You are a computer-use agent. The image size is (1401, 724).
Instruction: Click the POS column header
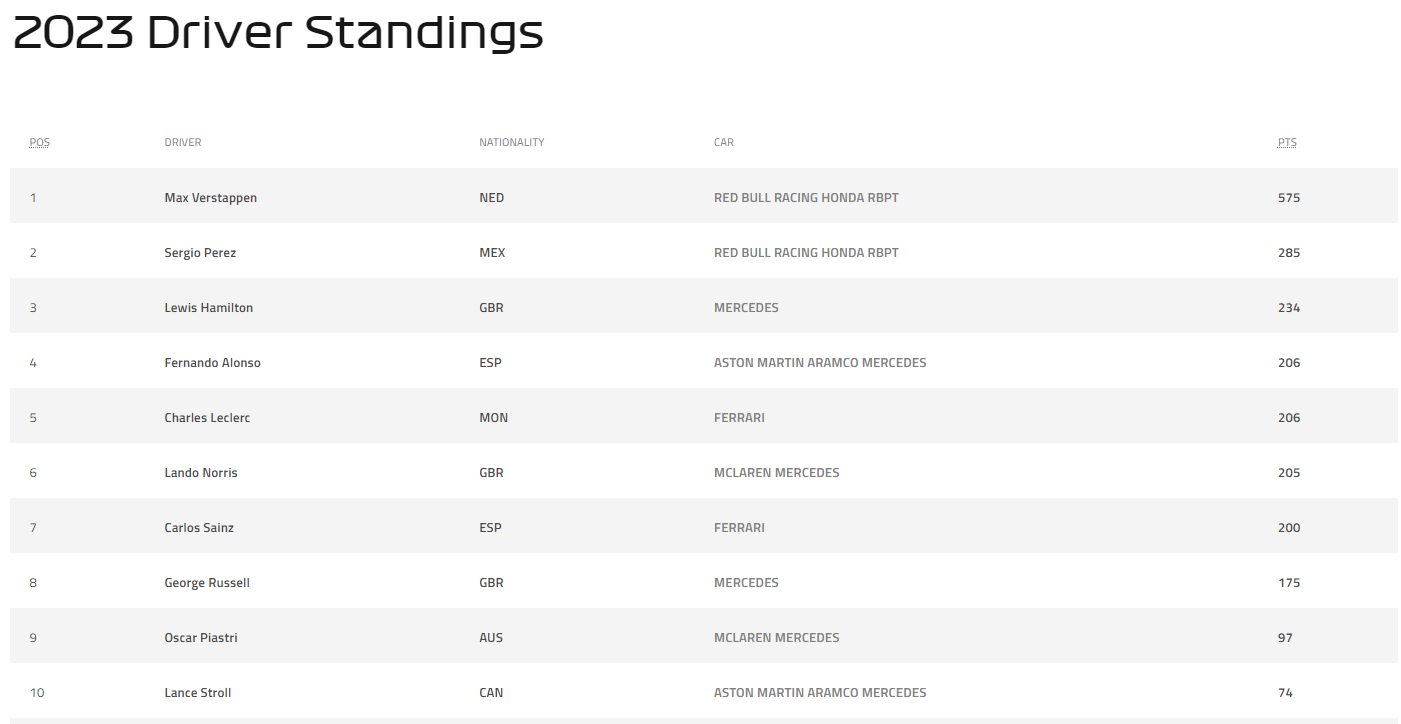pos(39,143)
